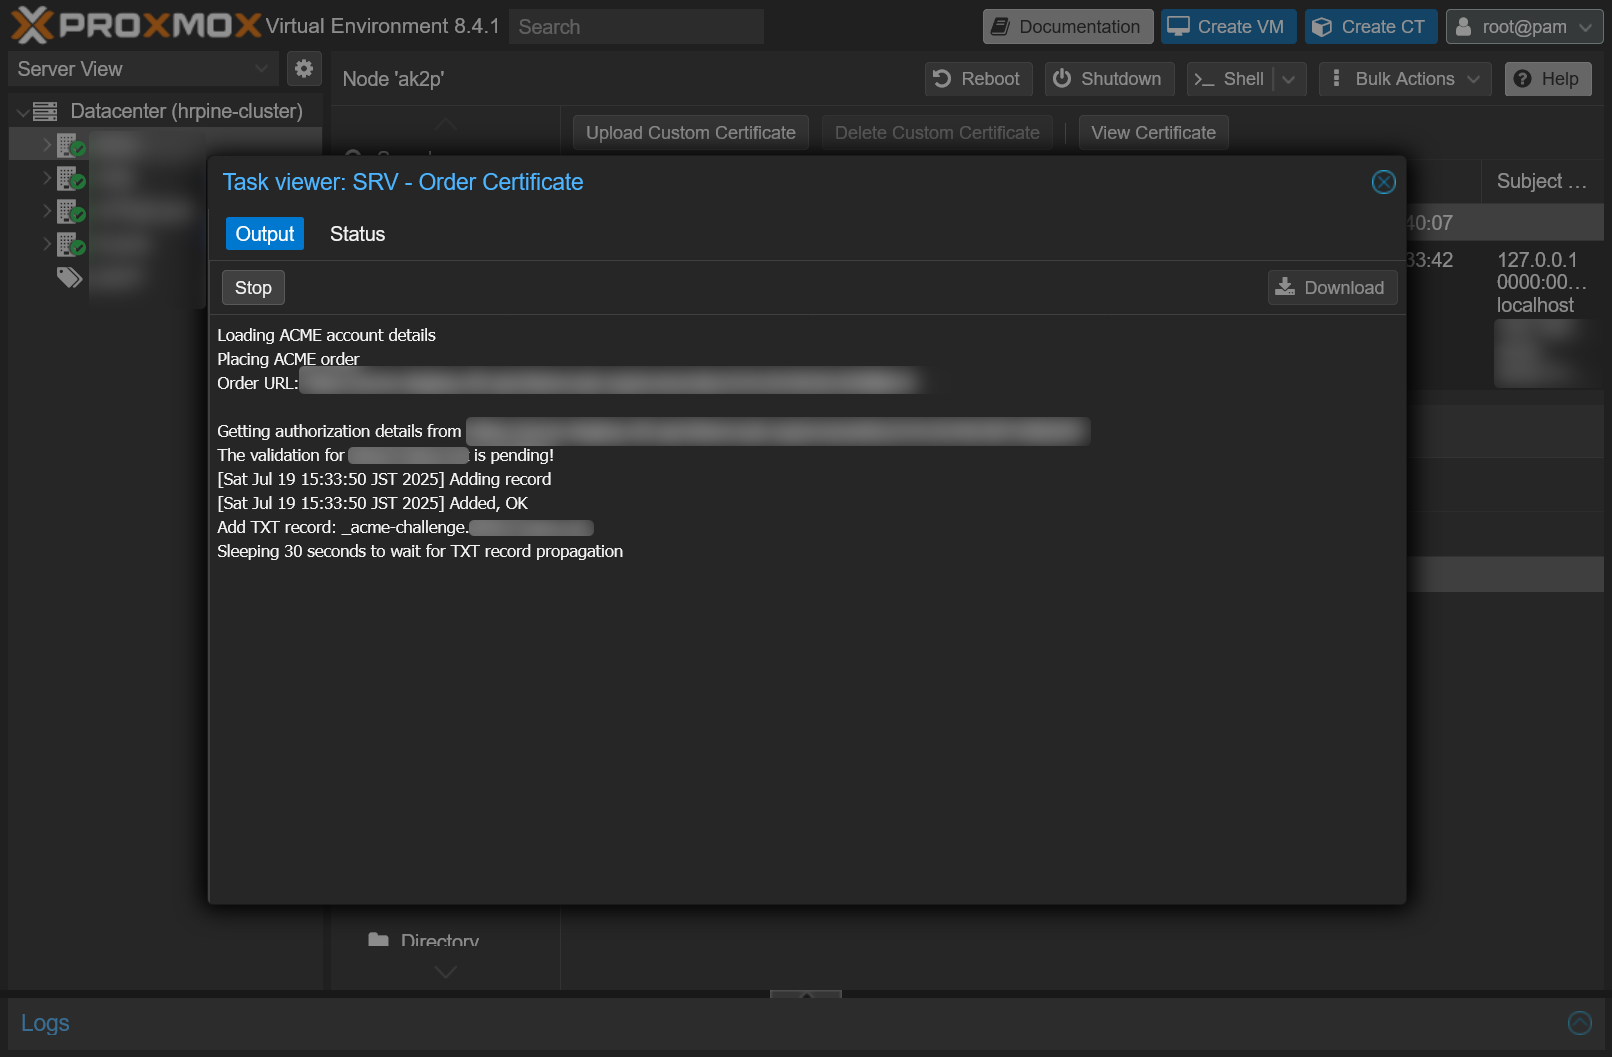This screenshot has height=1057, width=1612.
Task: Click the Create CT cube icon
Action: 1322,27
